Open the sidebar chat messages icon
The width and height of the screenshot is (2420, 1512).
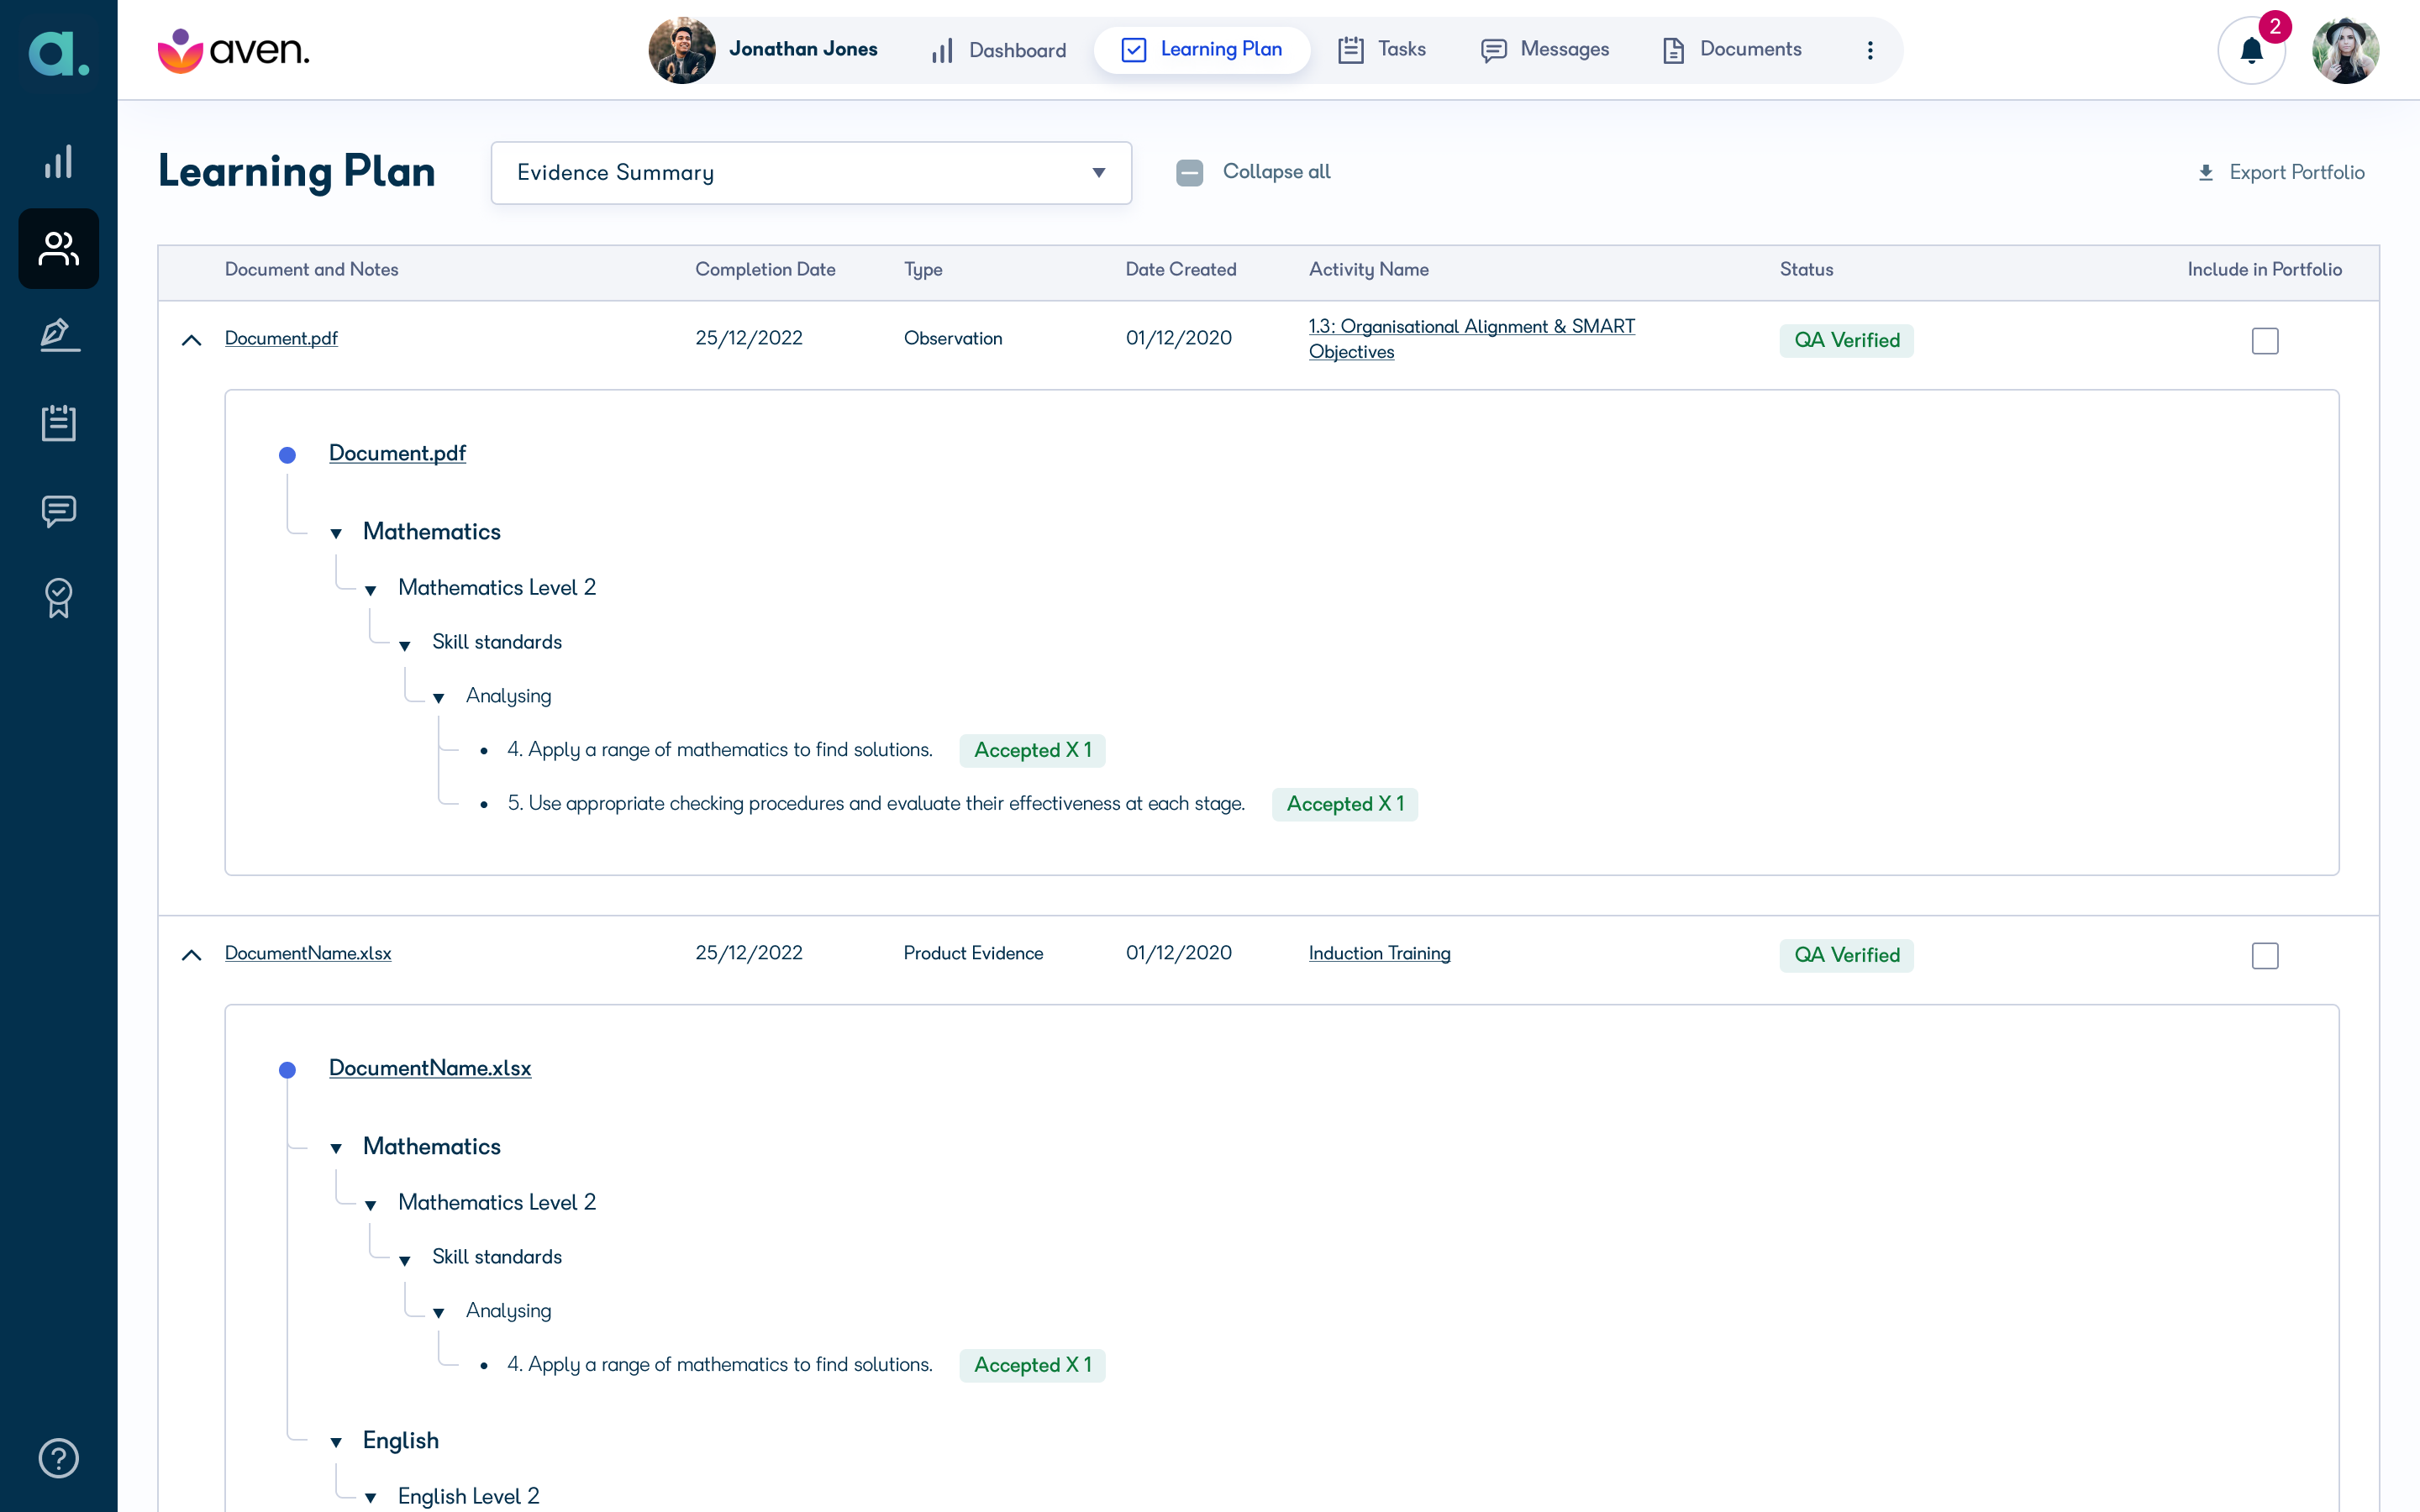[59, 511]
